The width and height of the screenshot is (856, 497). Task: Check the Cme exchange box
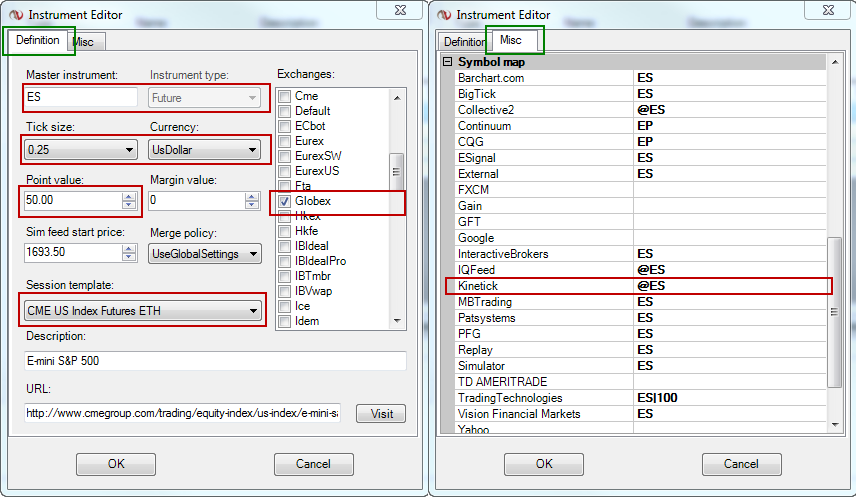(284, 97)
